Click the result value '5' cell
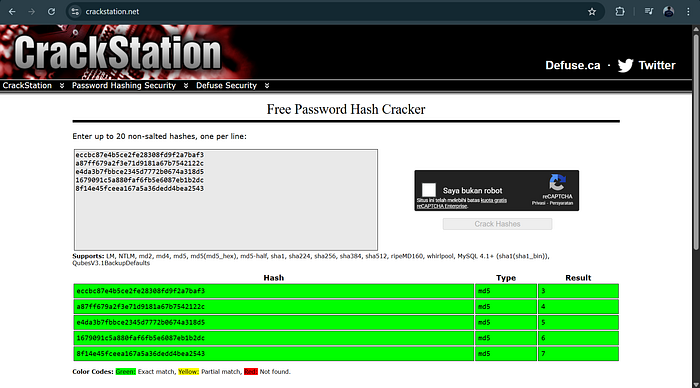The width and height of the screenshot is (700, 388). [578, 322]
